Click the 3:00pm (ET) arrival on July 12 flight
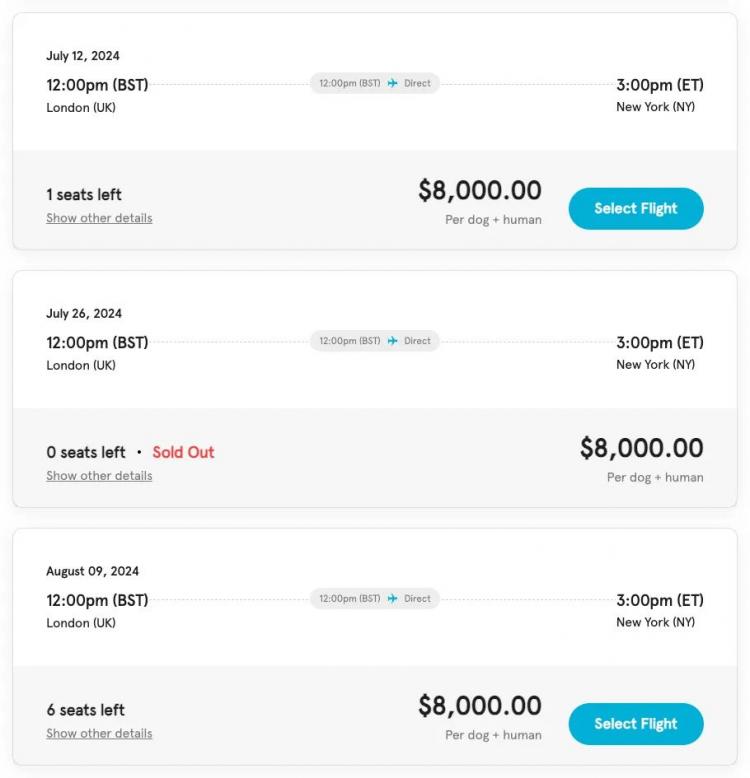The image size is (750, 778). pos(660,85)
